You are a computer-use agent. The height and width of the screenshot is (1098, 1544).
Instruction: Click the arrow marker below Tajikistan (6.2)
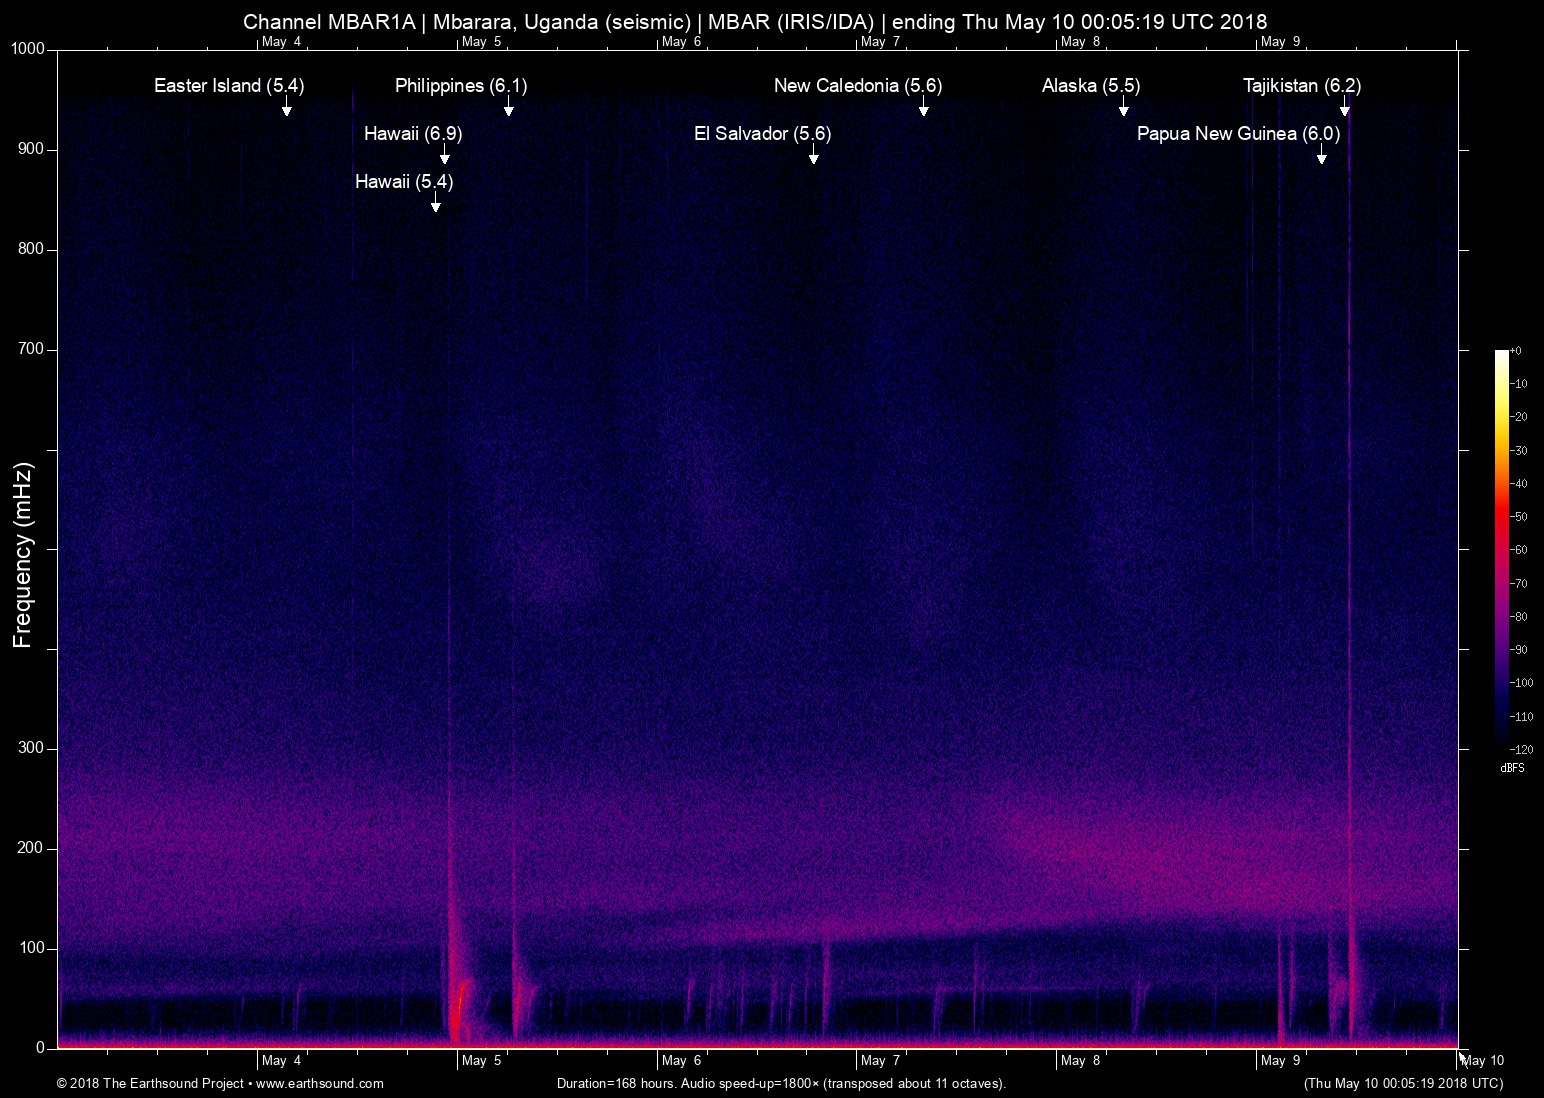[x=1344, y=107]
